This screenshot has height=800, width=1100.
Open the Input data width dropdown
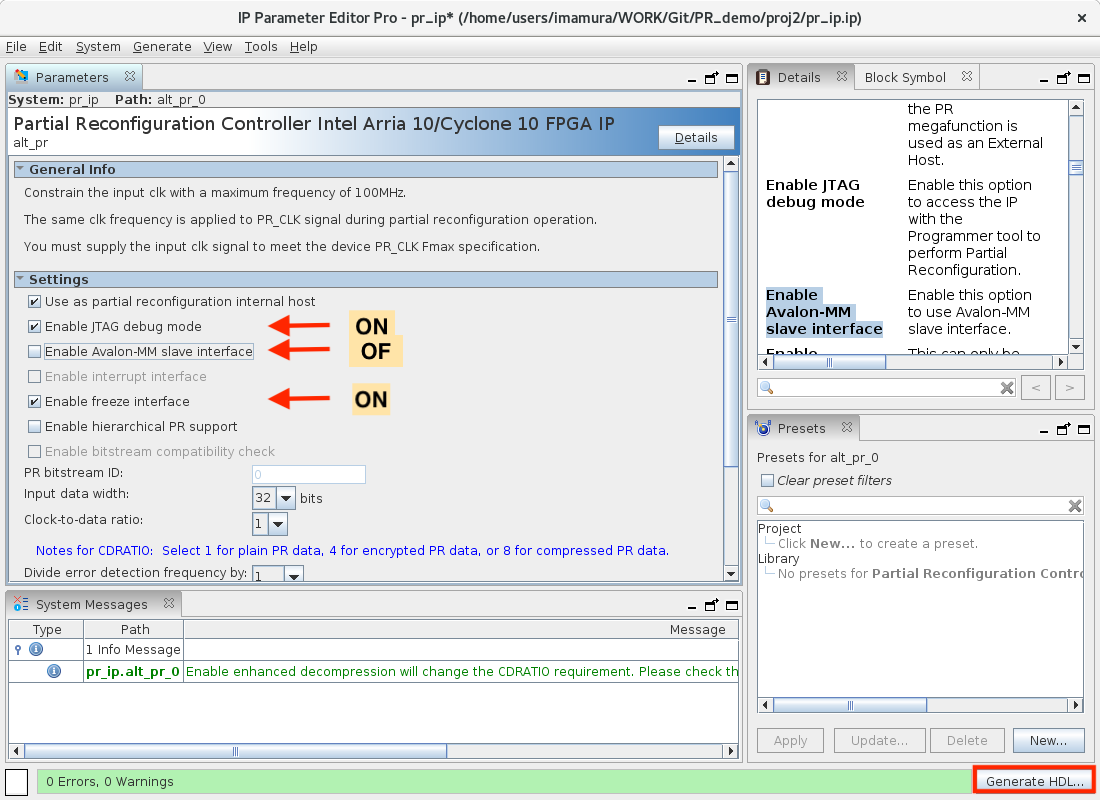(x=286, y=498)
